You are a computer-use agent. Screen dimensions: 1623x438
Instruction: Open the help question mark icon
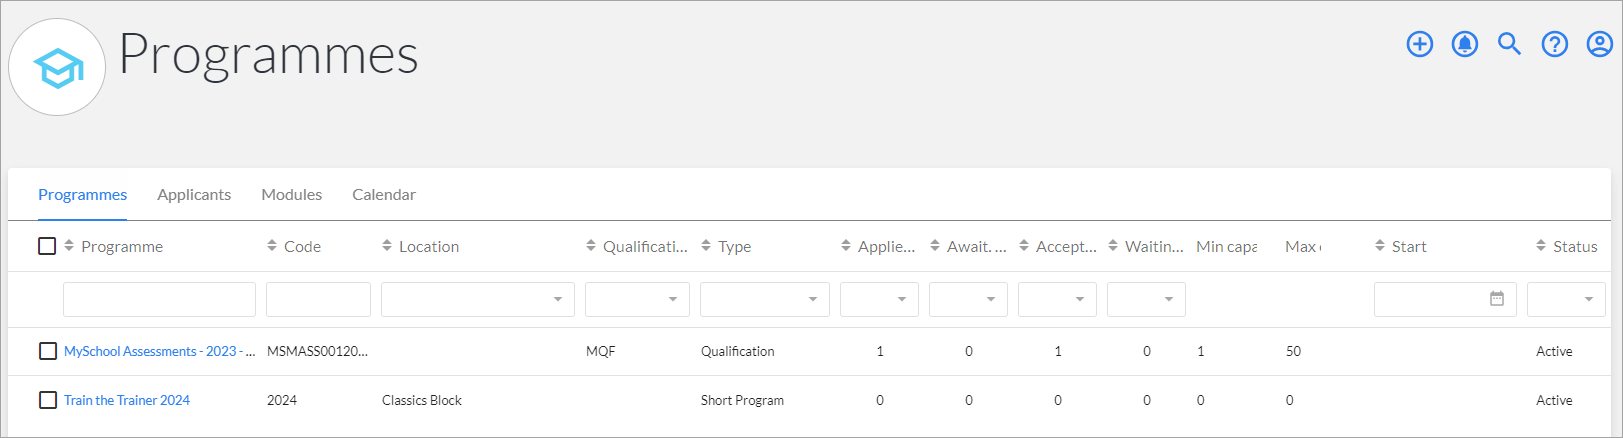click(x=1554, y=44)
